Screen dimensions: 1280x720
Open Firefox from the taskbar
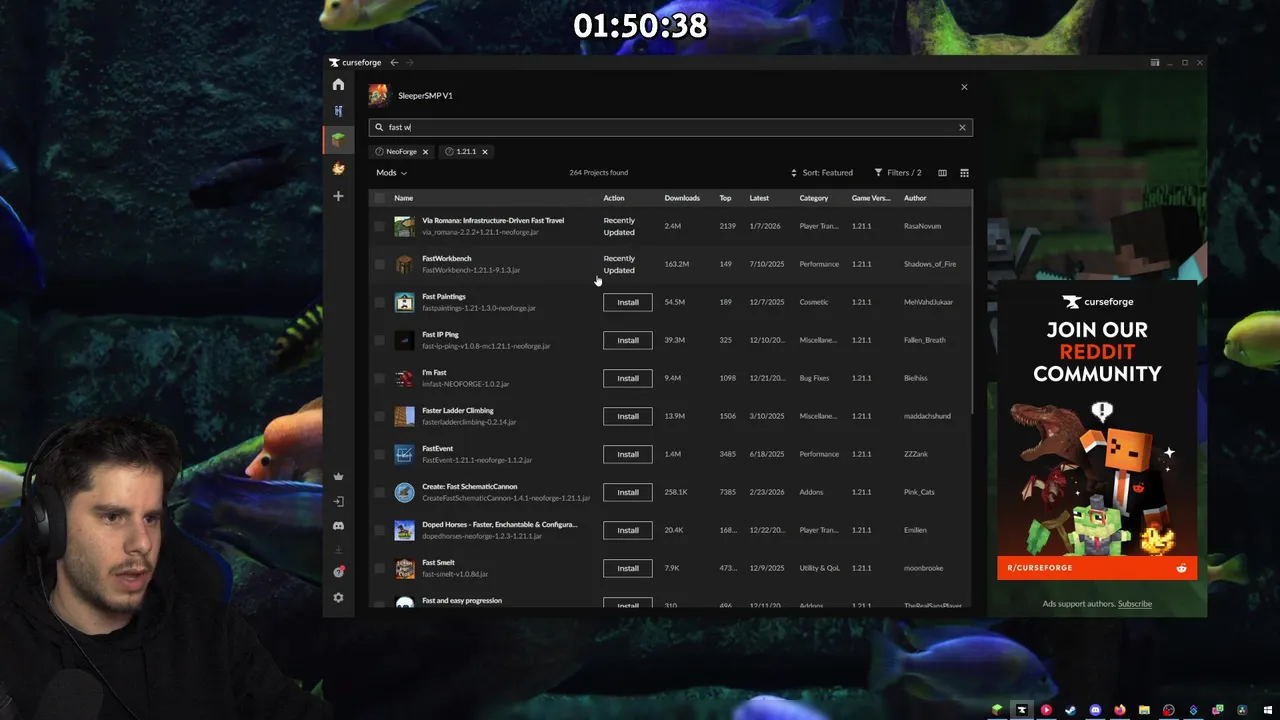pyautogui.click(x=1119, y=710)
